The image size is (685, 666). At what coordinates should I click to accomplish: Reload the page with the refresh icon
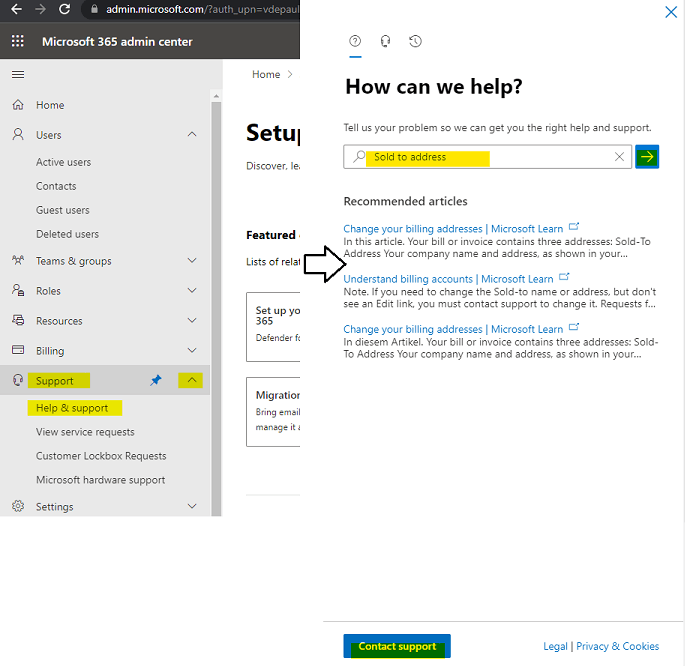(65, 9)
